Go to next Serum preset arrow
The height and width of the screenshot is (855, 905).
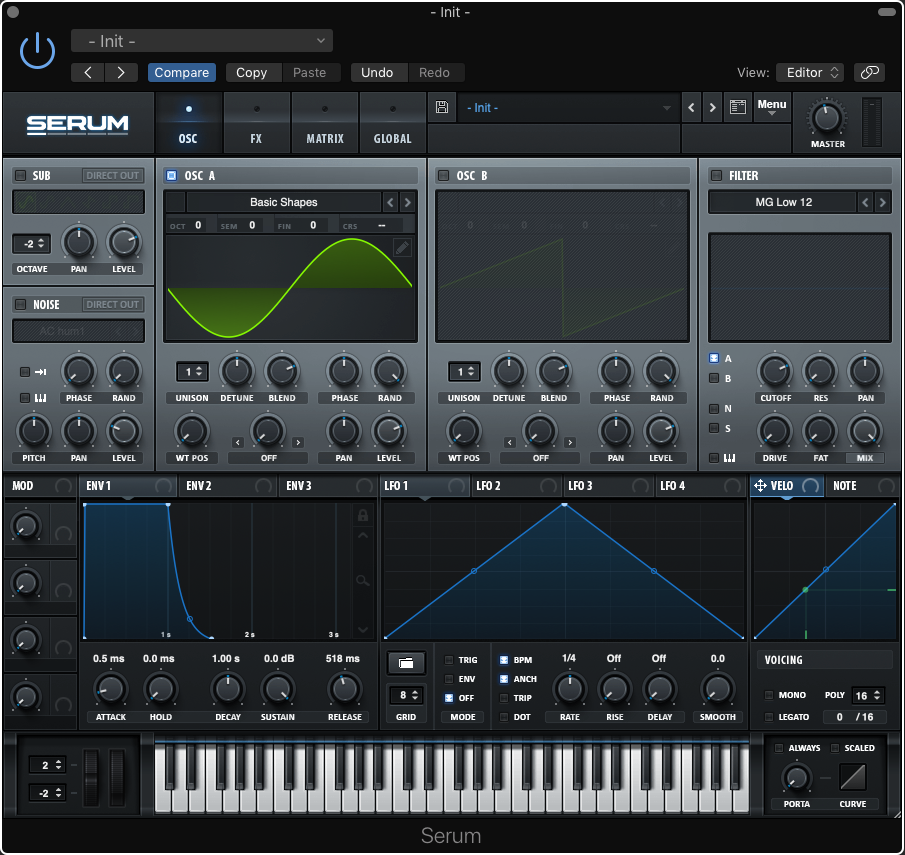tap(713, 107)
